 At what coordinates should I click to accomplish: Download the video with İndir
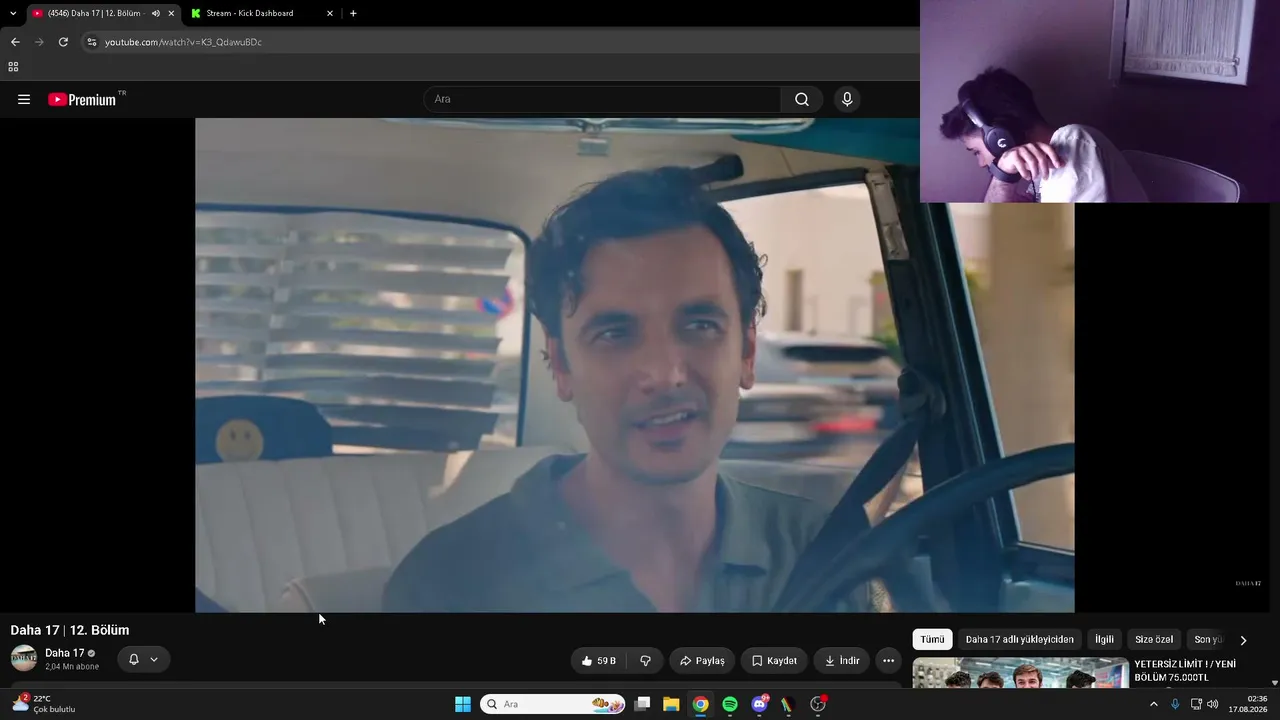pyautogui.click(x=841, y=661)
